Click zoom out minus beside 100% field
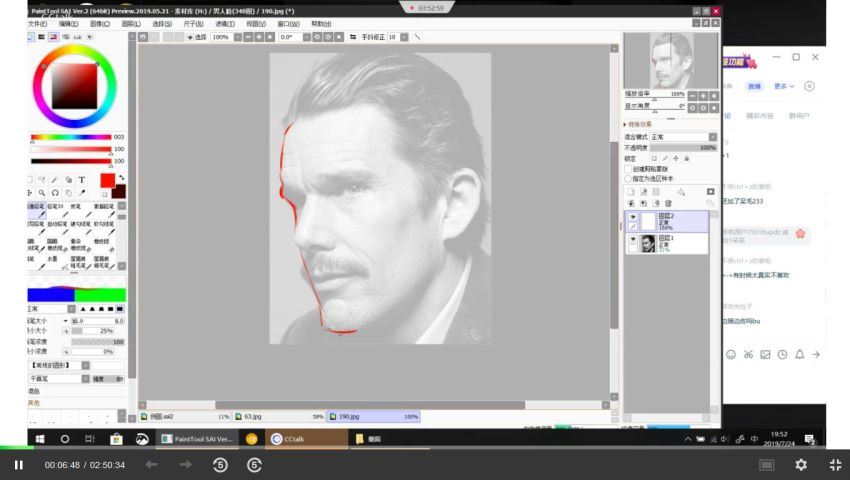This screenshot has width=850, height=480. tap(248, 37)
